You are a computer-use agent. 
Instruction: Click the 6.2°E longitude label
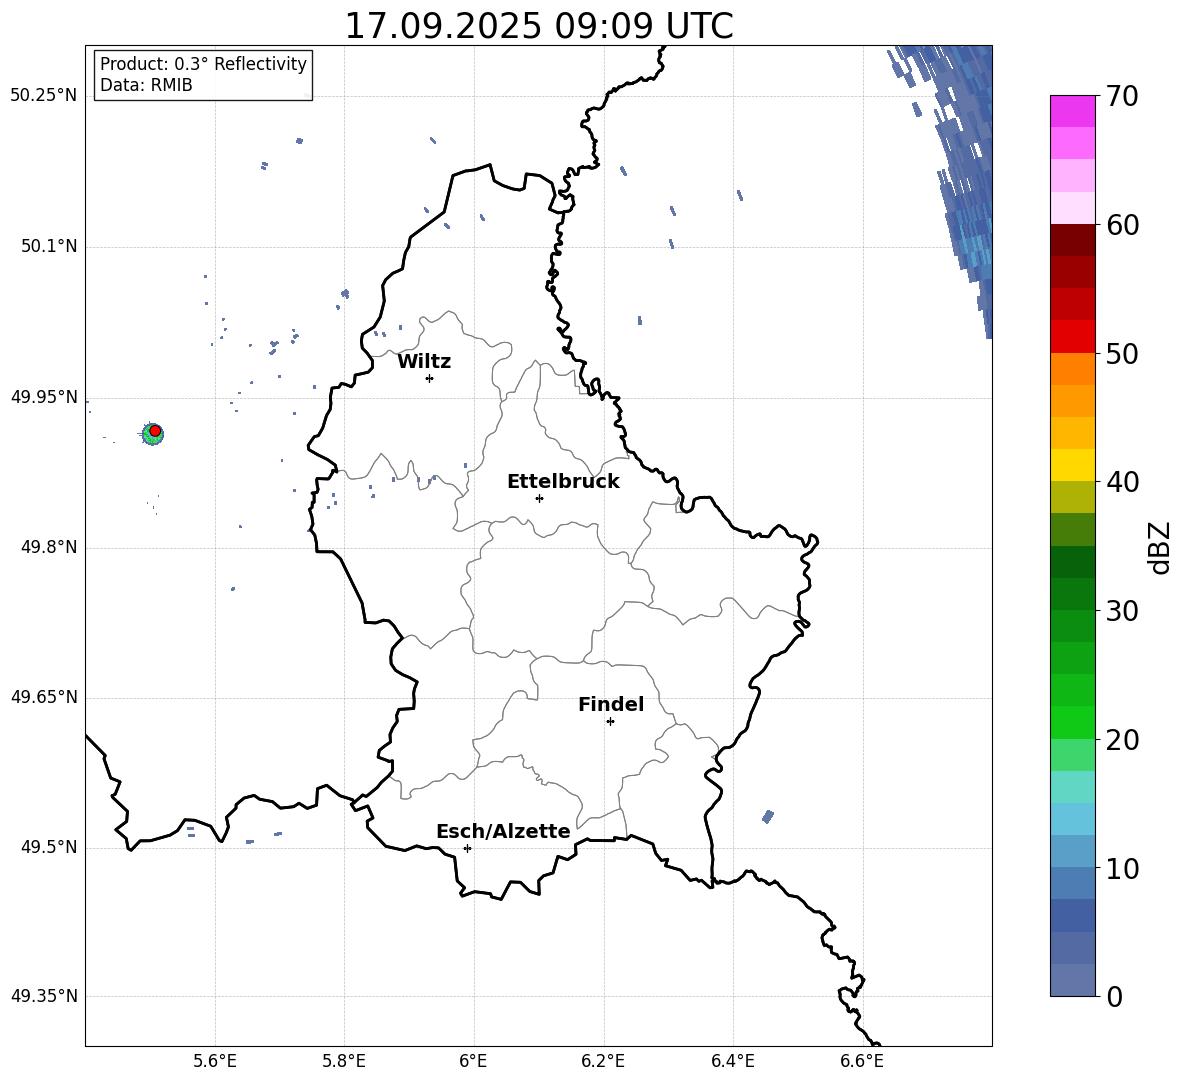tap(603, 1061)
